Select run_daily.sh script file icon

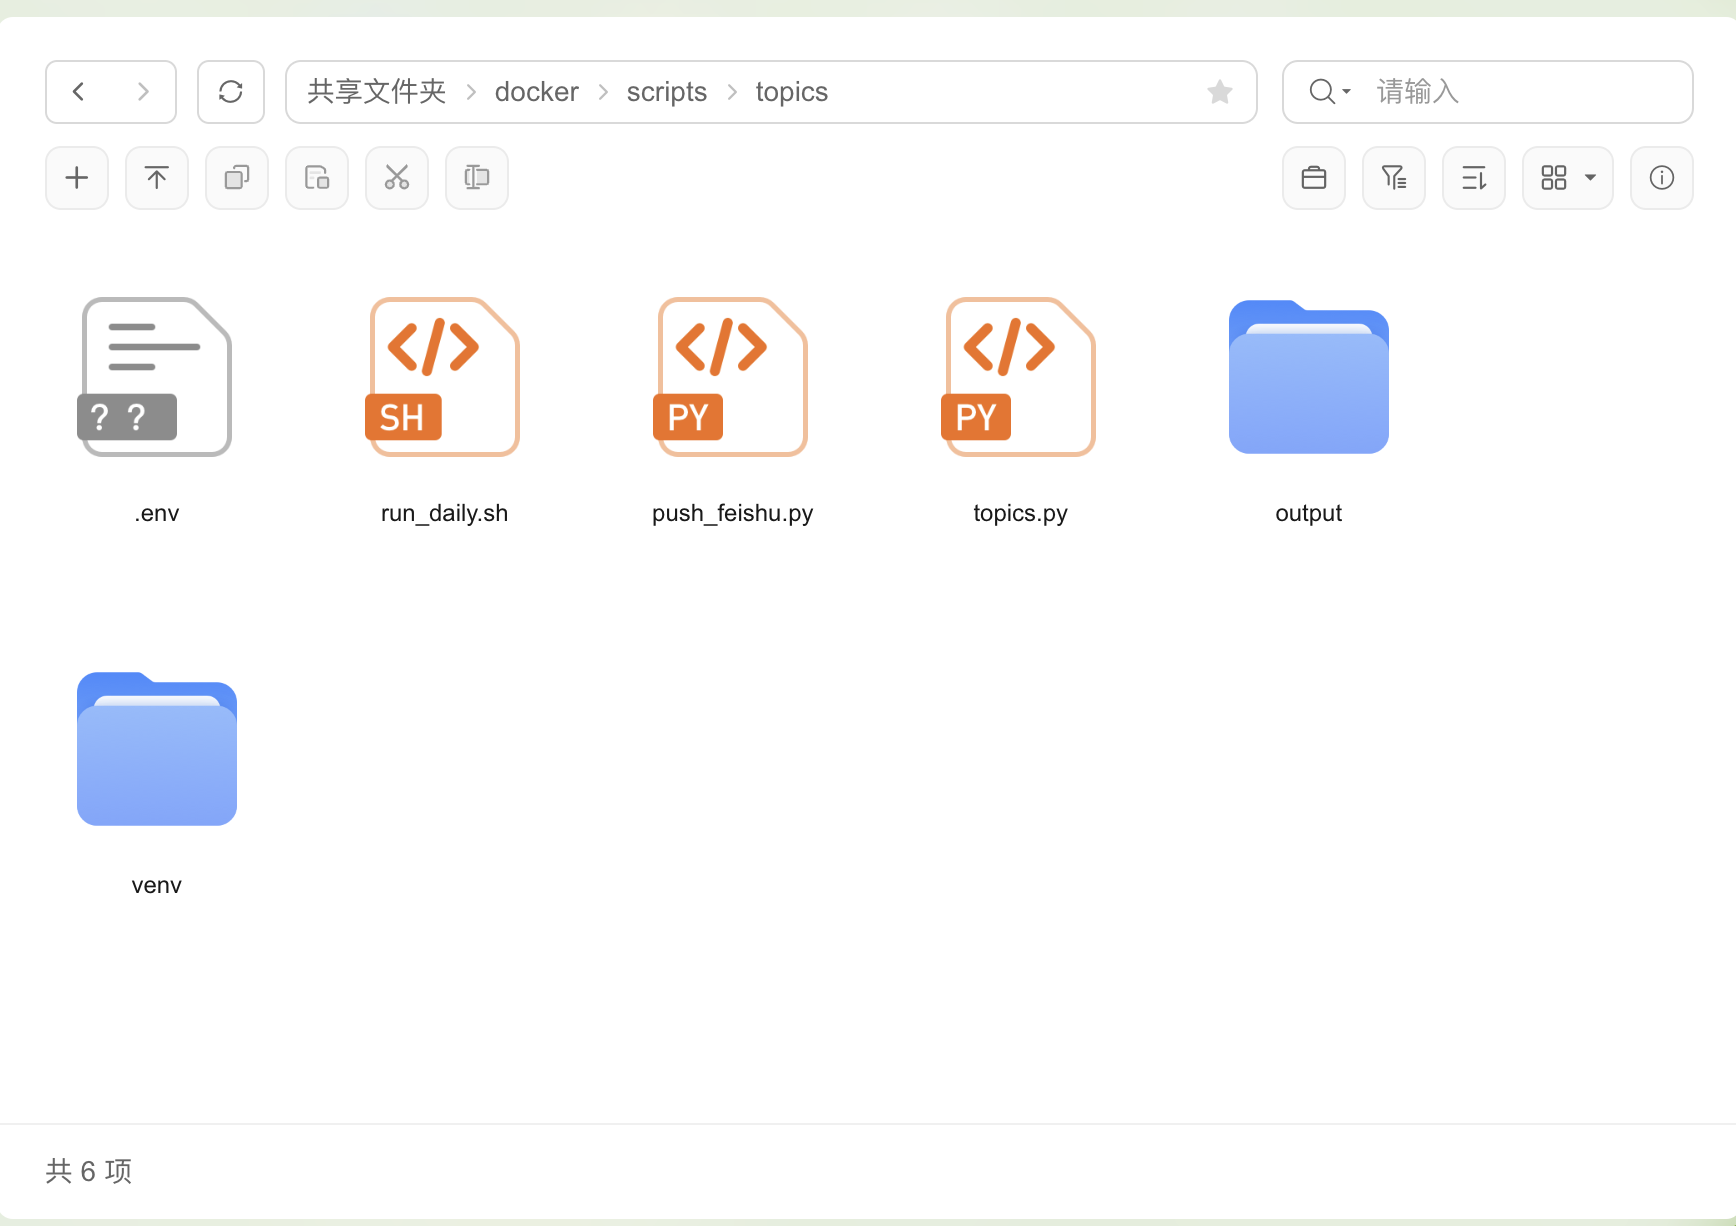click(x=443, y=377)
